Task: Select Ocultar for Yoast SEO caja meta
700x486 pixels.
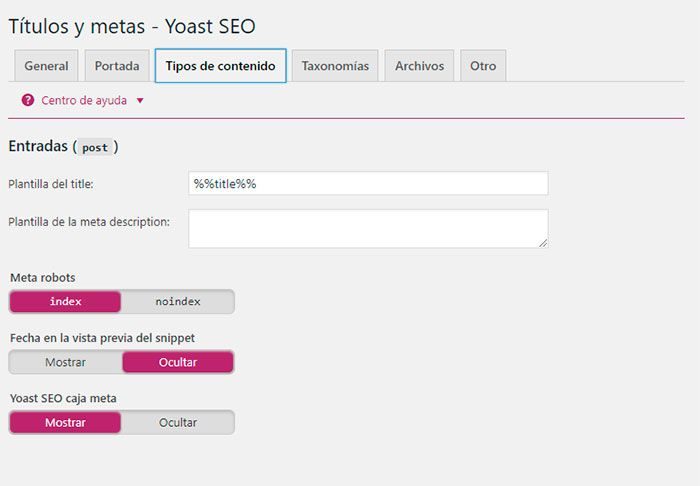Action: (178, 422)
